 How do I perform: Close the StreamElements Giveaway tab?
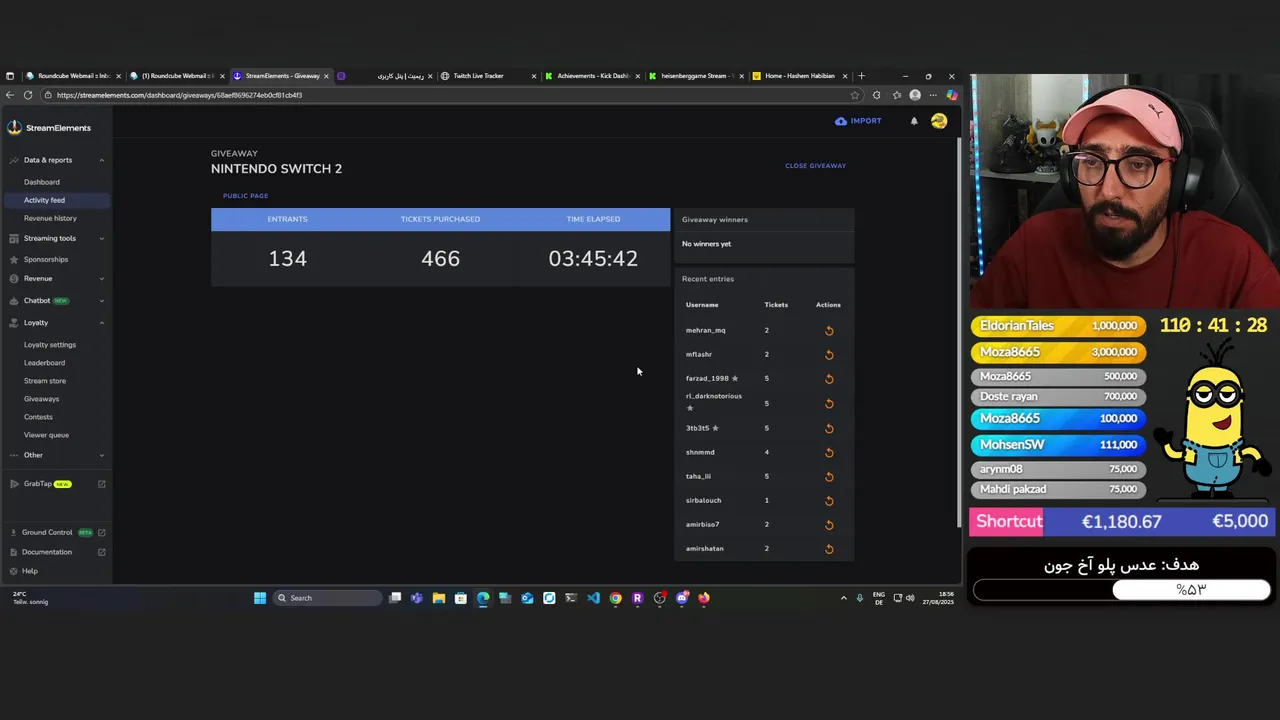coord(326,76)
